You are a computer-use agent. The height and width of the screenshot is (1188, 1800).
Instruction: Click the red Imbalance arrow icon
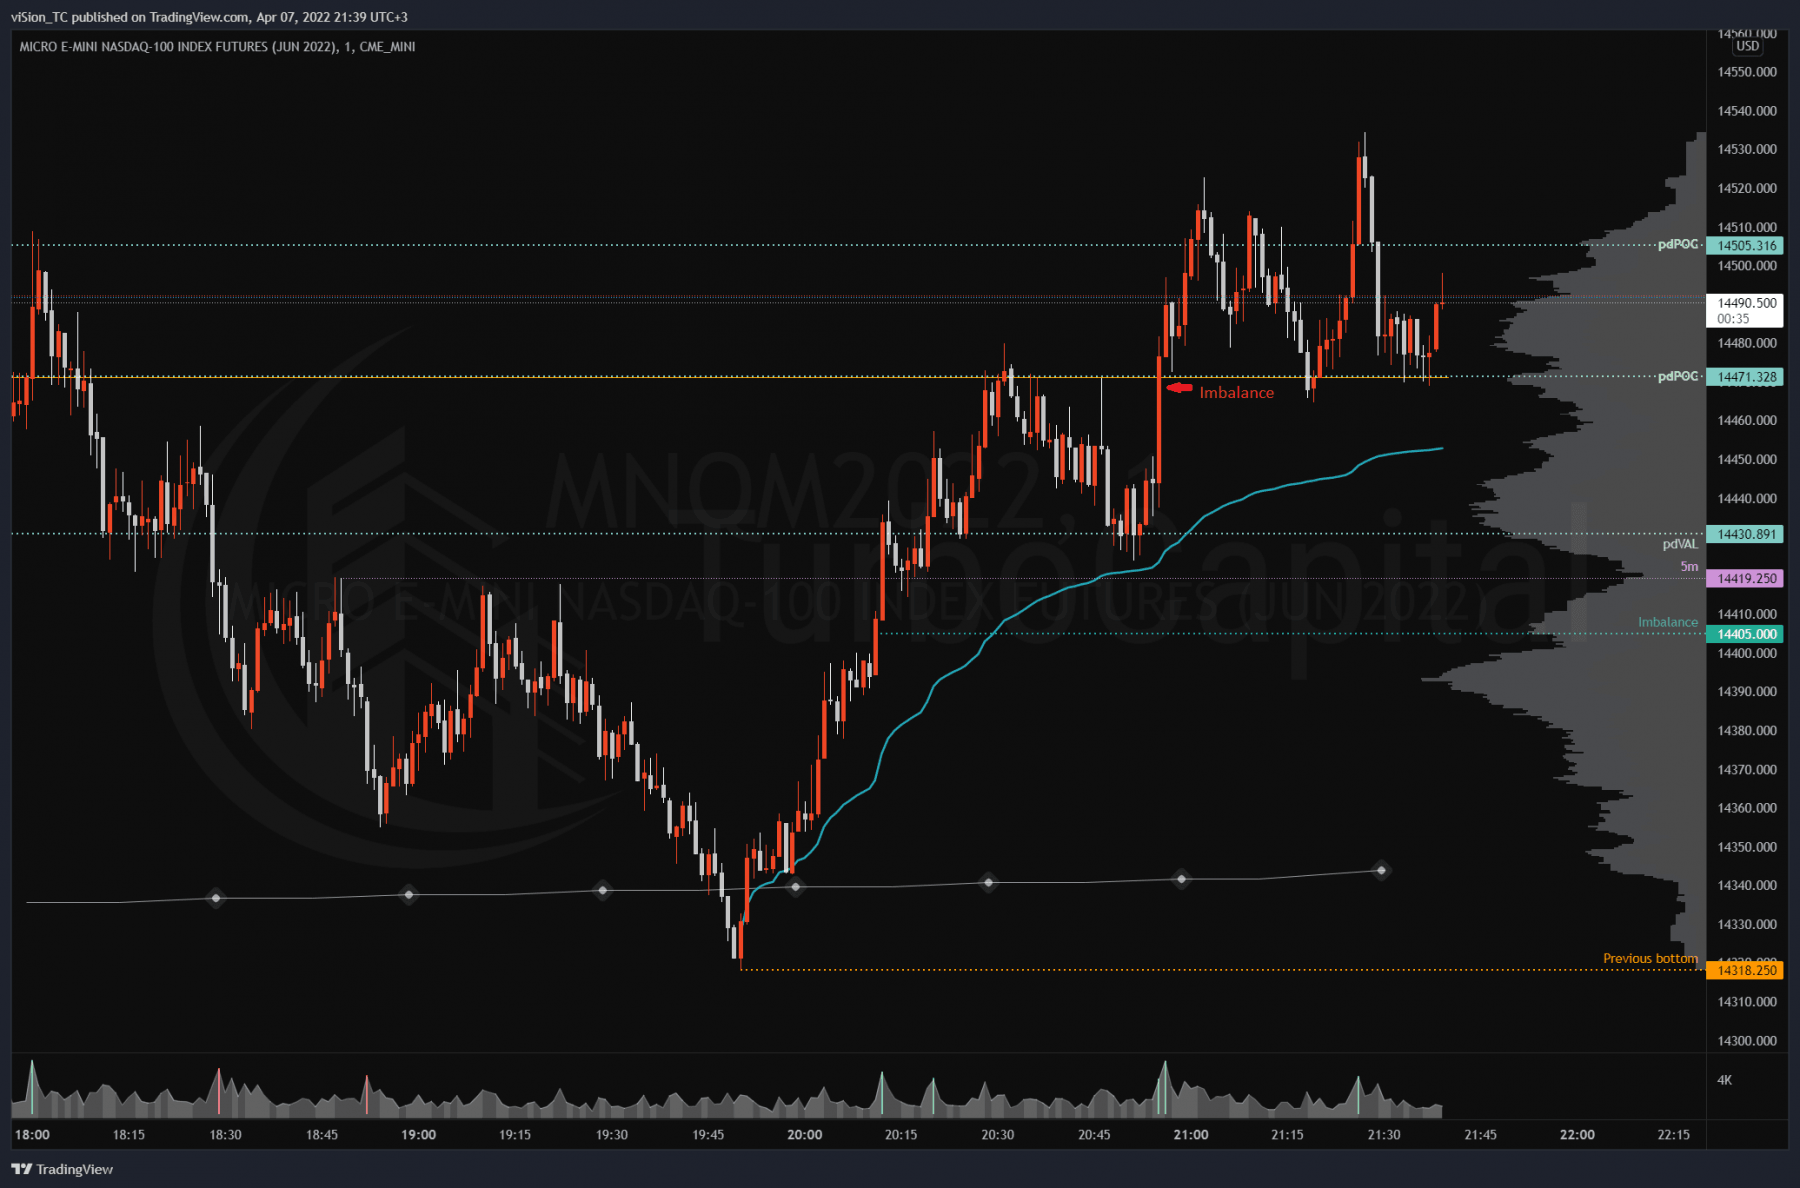1180,388
